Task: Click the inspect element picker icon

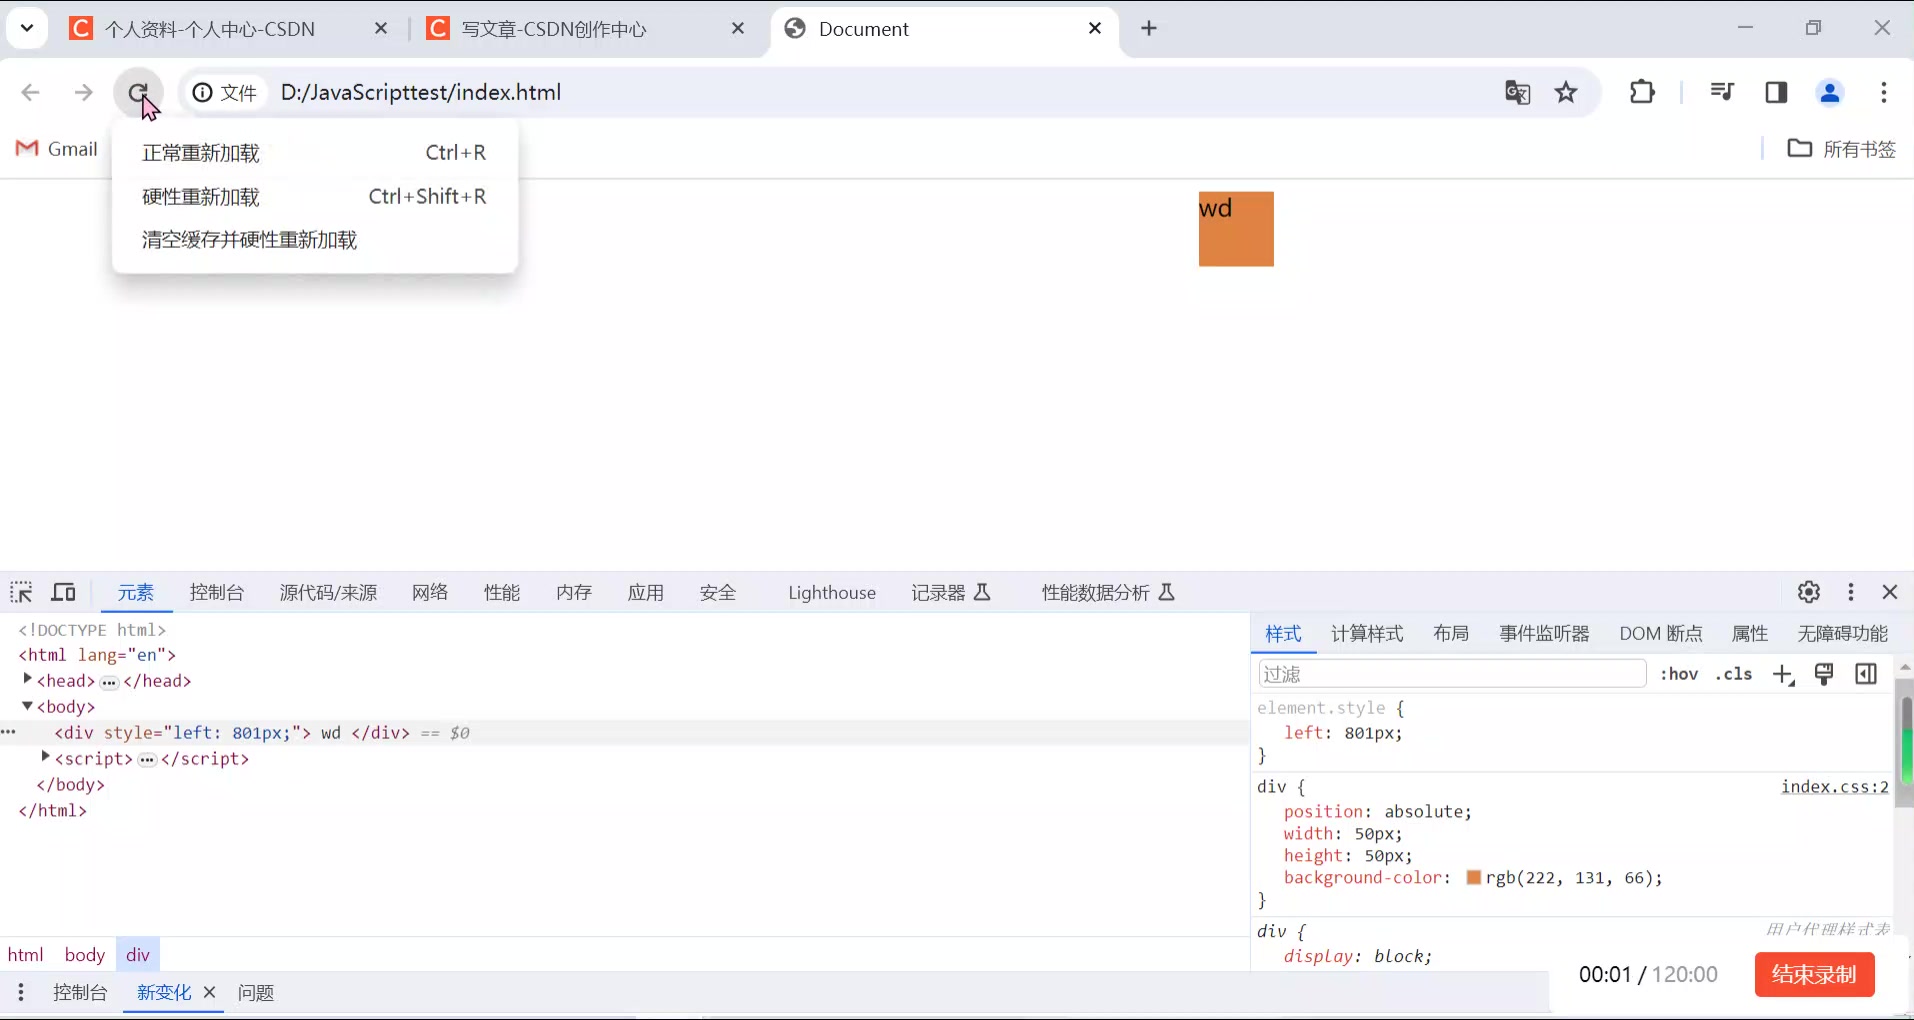Action: click(21, 592)
